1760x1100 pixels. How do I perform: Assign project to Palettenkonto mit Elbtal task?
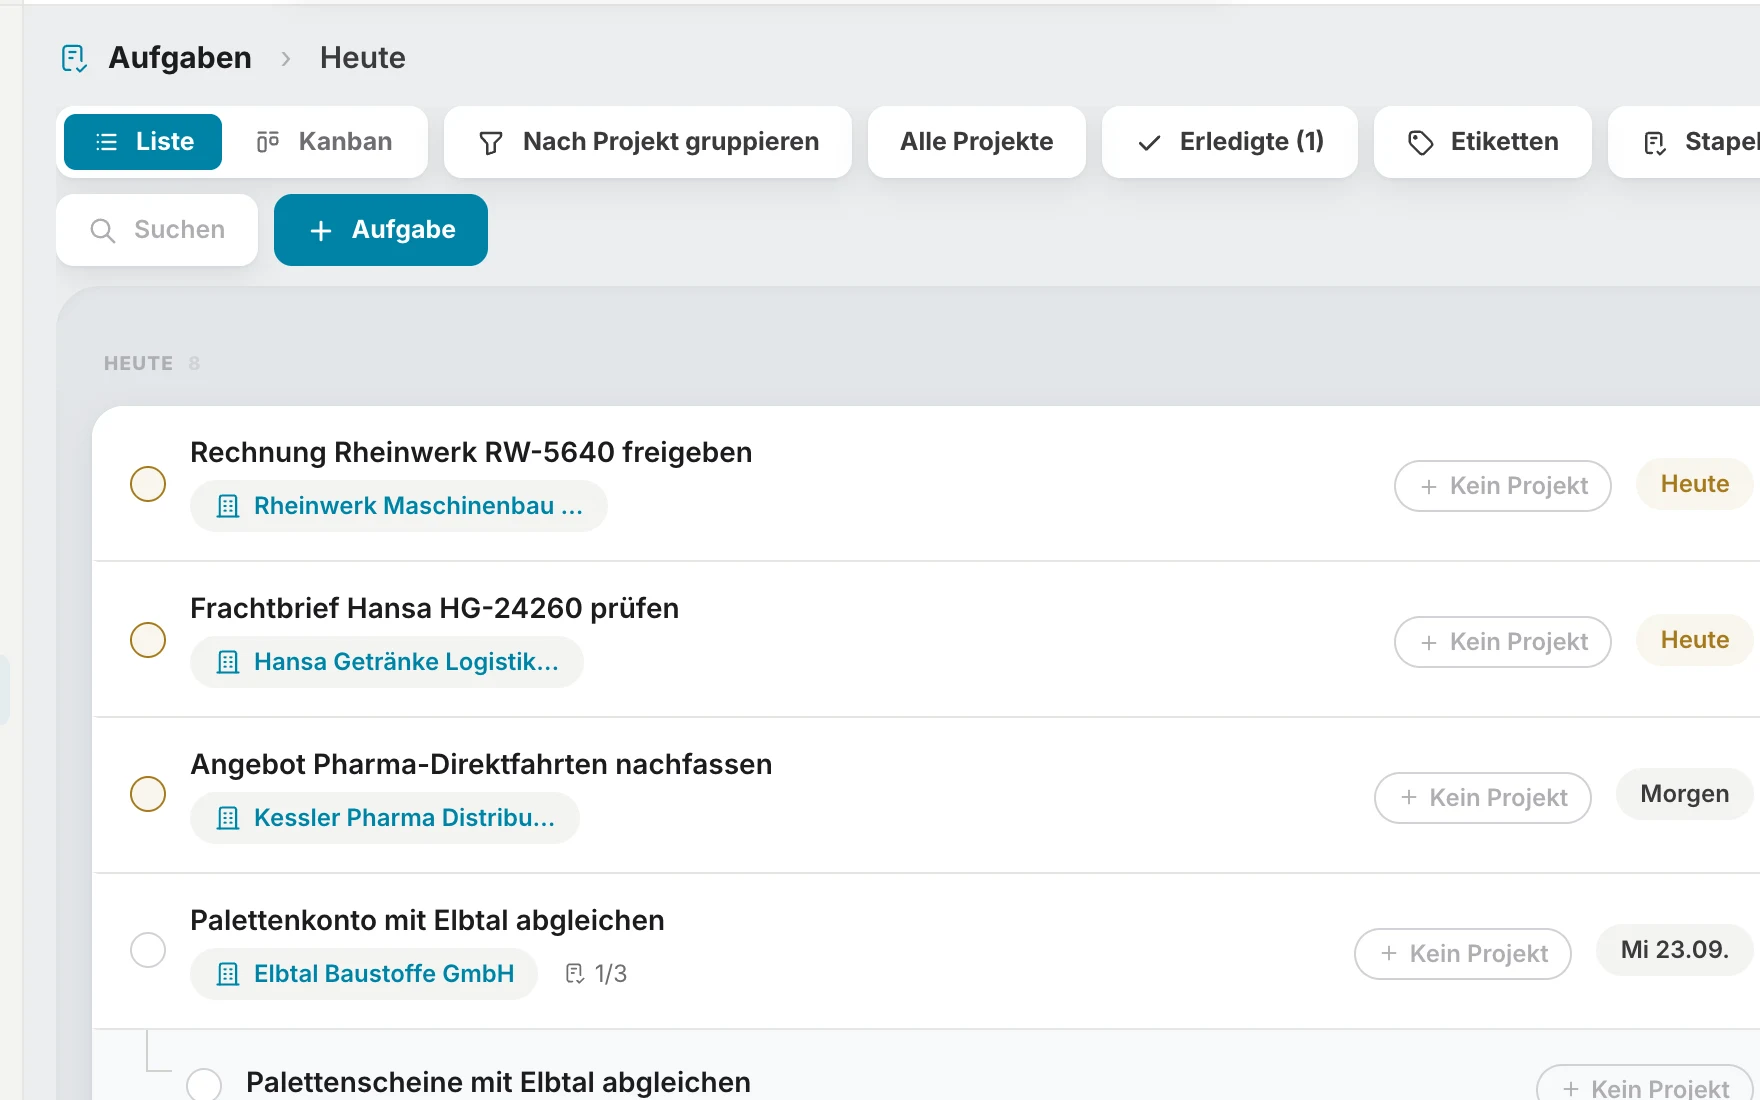(1463, 954)
